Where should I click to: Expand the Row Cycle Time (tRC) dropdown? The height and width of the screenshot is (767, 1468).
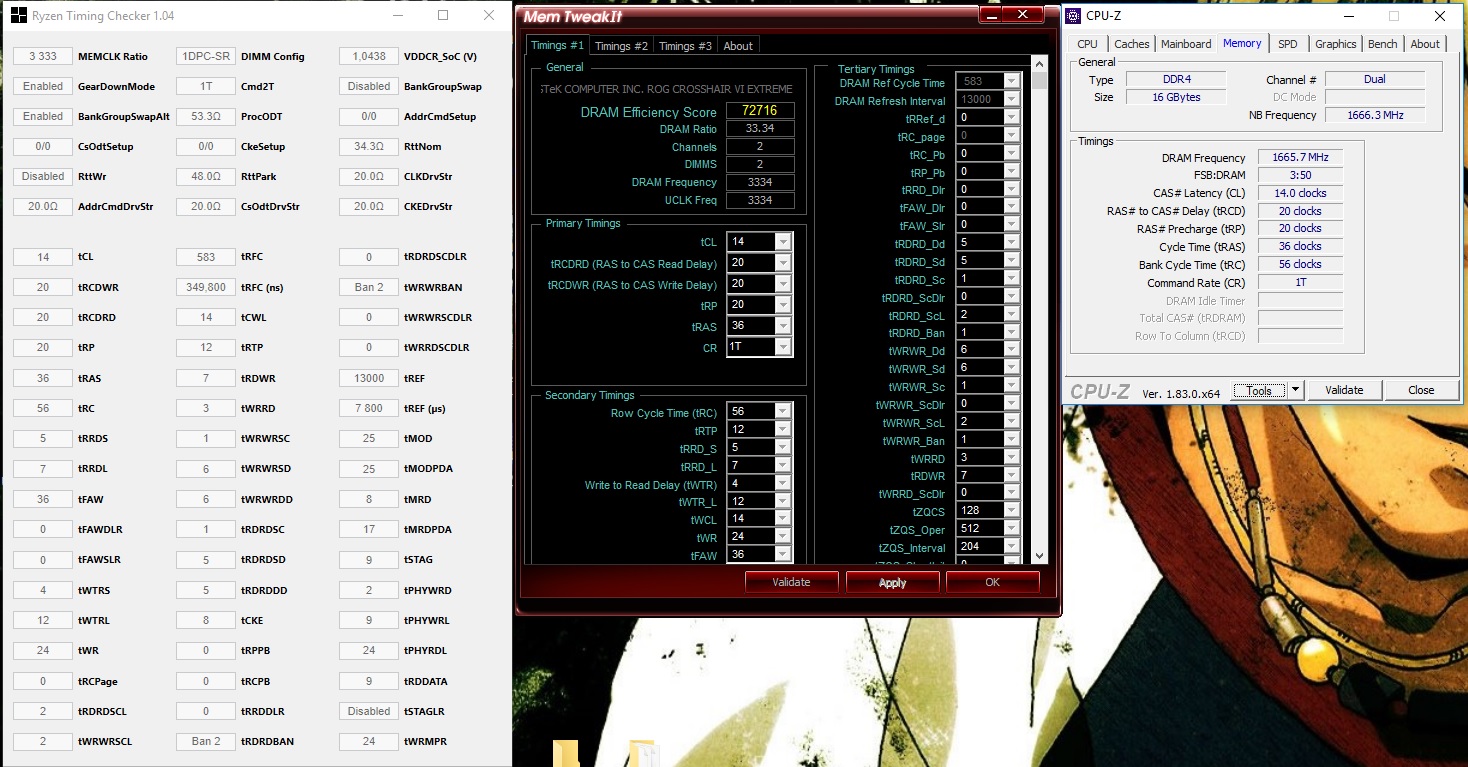(x=783, y=411)
